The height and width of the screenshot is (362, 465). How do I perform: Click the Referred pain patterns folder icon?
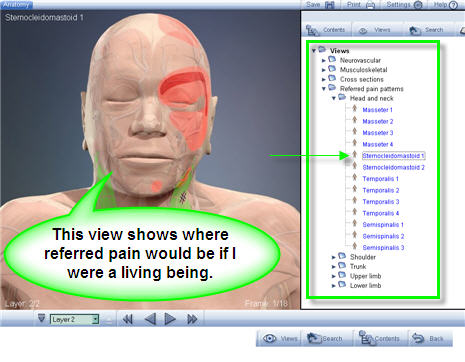click(x=332, y=88)
